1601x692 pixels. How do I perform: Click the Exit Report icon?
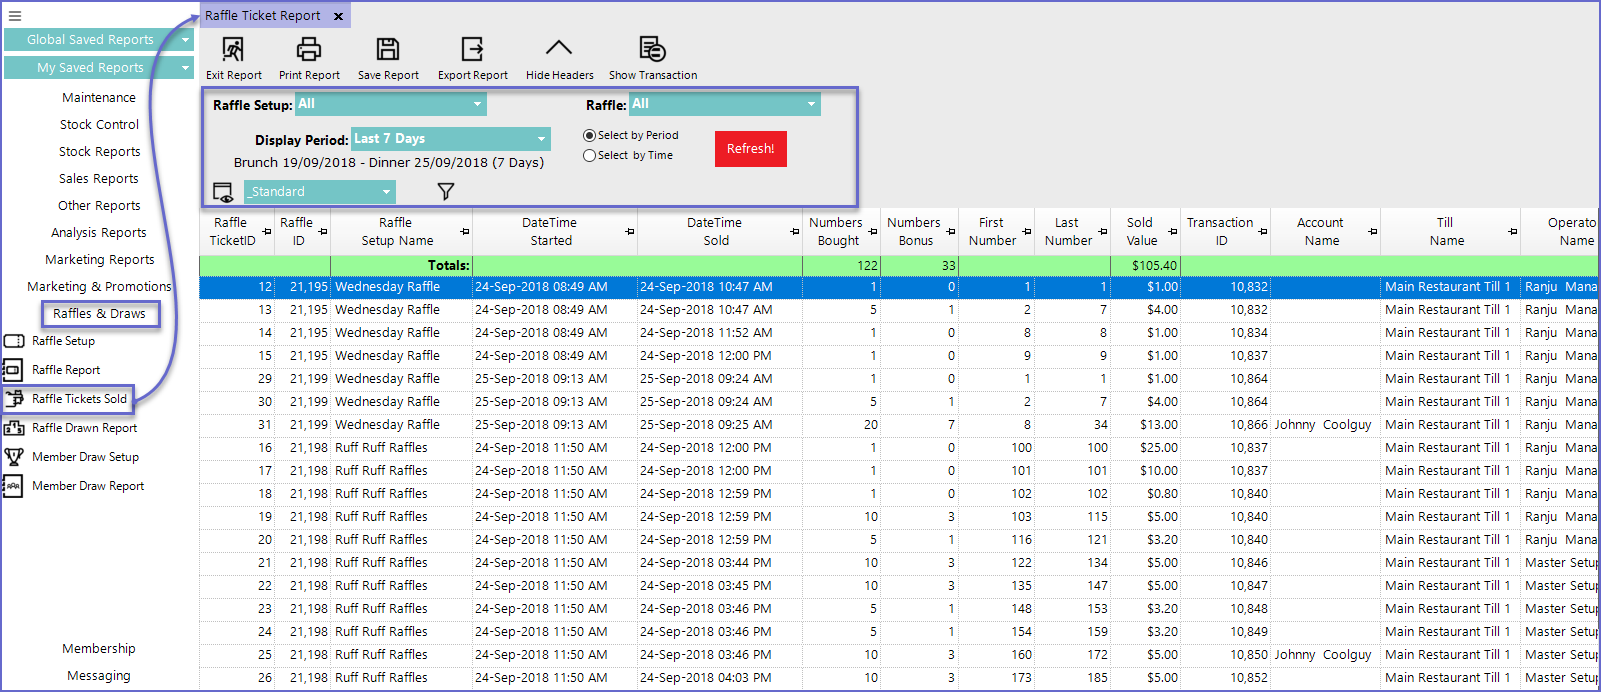pos(233,49)
